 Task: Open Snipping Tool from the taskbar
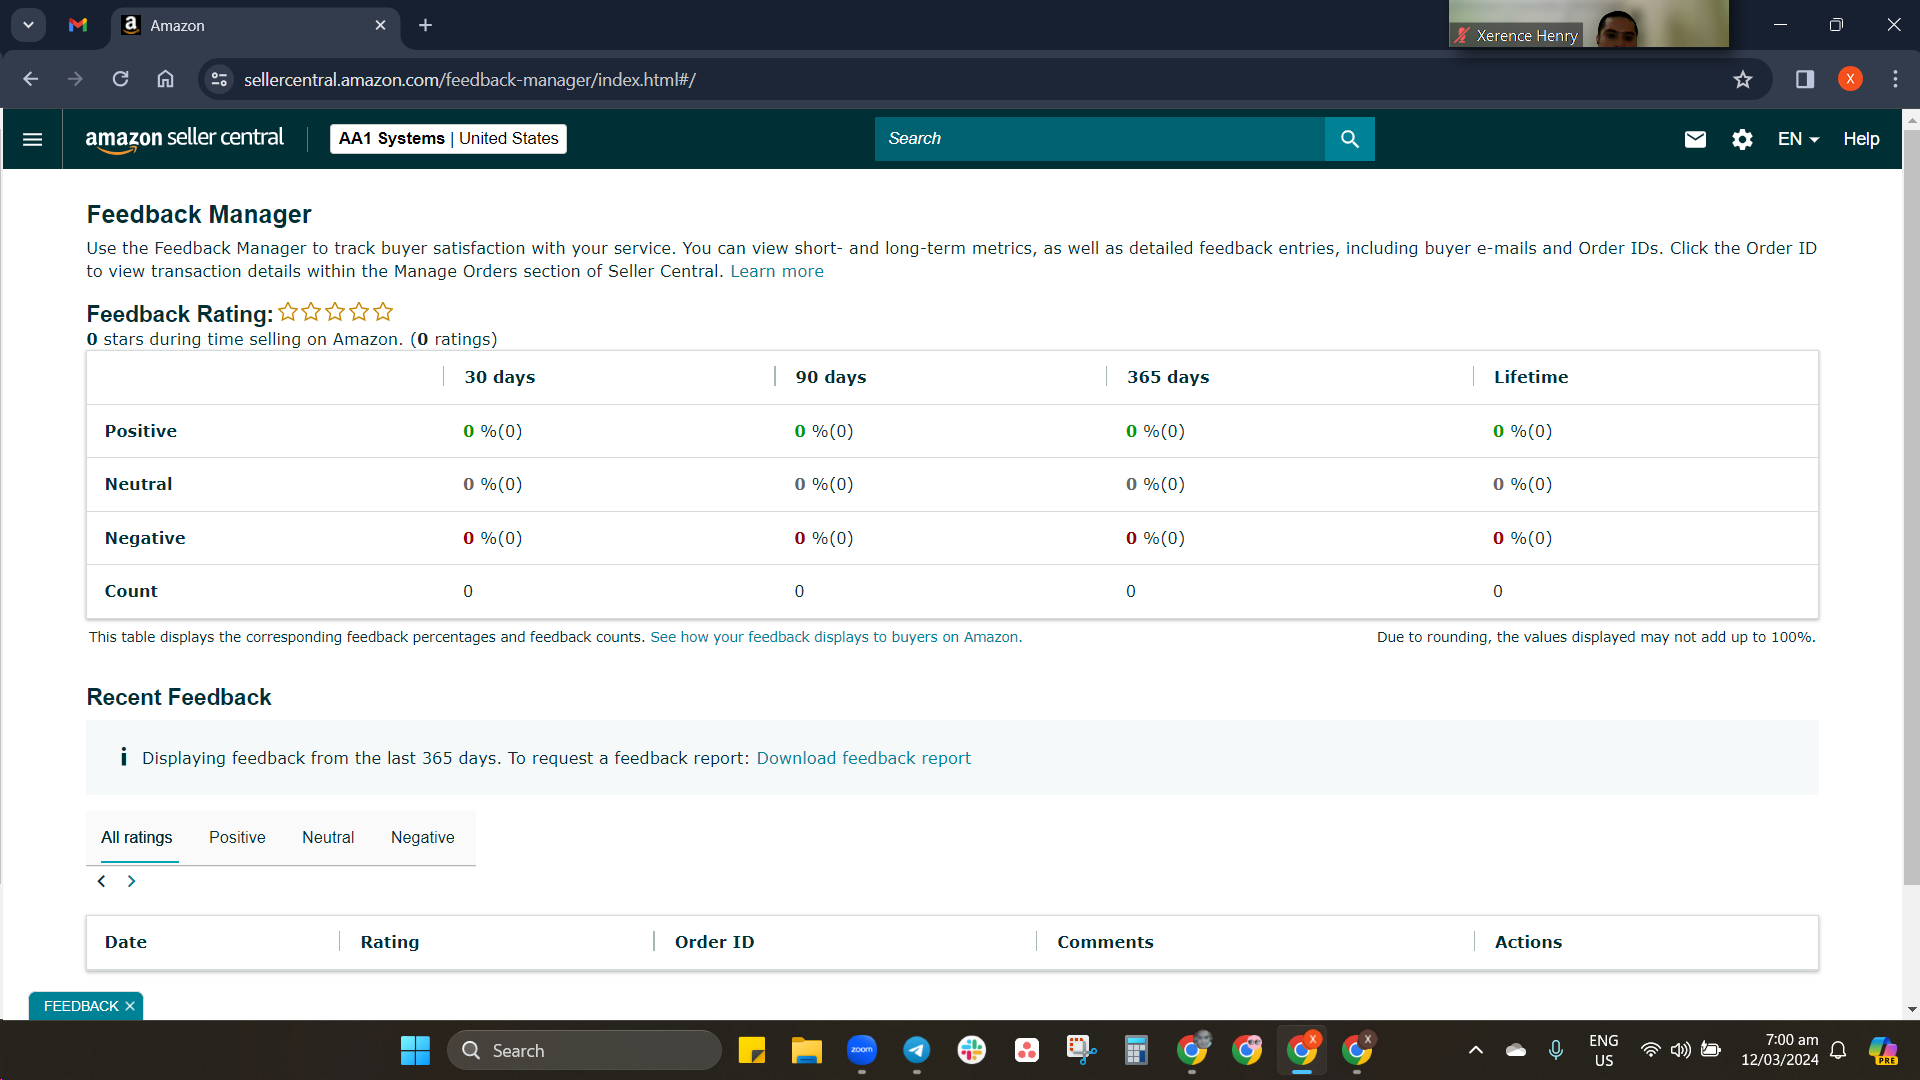click(1082, 1050)
